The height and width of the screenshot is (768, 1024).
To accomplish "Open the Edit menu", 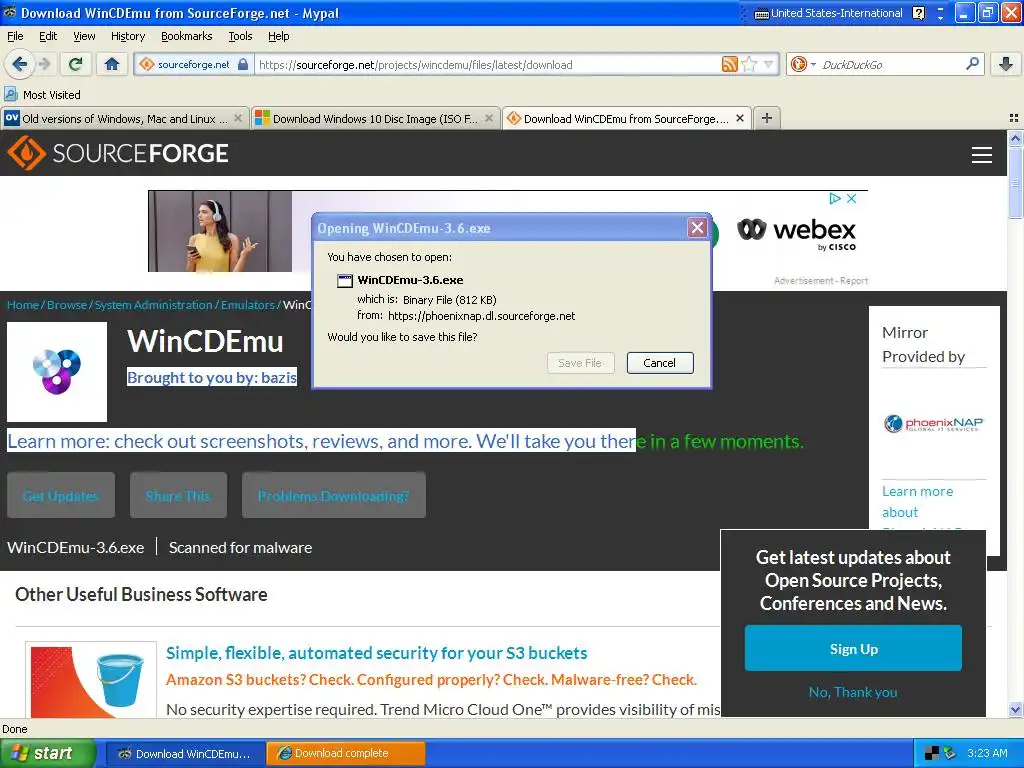I will pos(48,36).
